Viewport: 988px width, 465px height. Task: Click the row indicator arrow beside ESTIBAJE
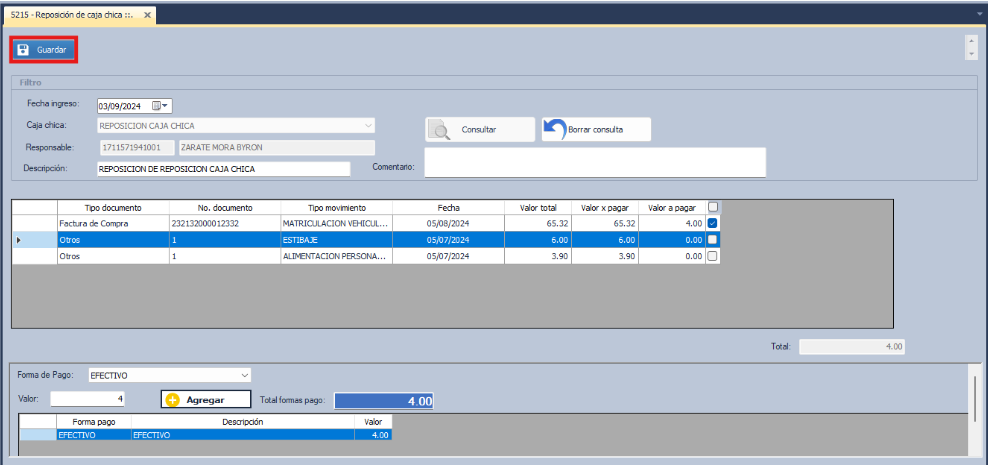click(20, 240)
